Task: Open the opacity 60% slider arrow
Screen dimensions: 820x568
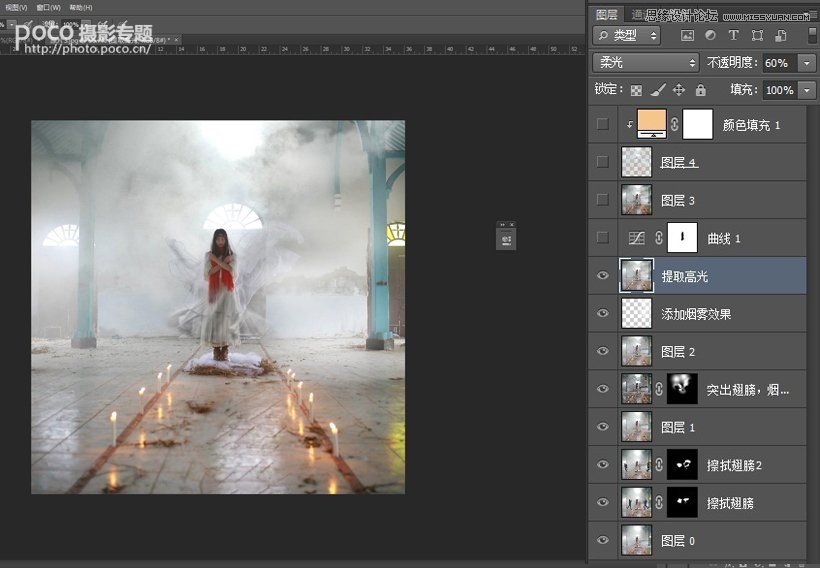Action: [x=807, y=63]
